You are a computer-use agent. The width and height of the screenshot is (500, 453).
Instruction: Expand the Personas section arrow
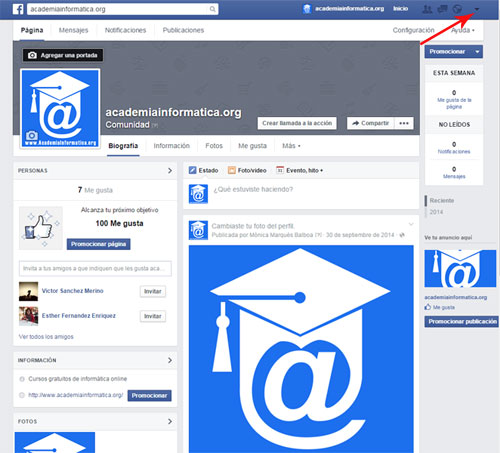170,171
